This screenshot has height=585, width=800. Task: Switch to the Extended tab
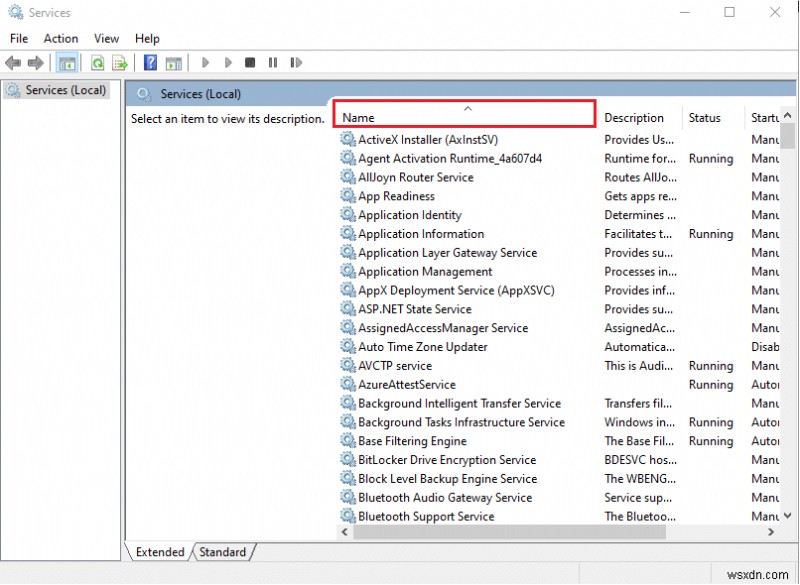(158, 551)
